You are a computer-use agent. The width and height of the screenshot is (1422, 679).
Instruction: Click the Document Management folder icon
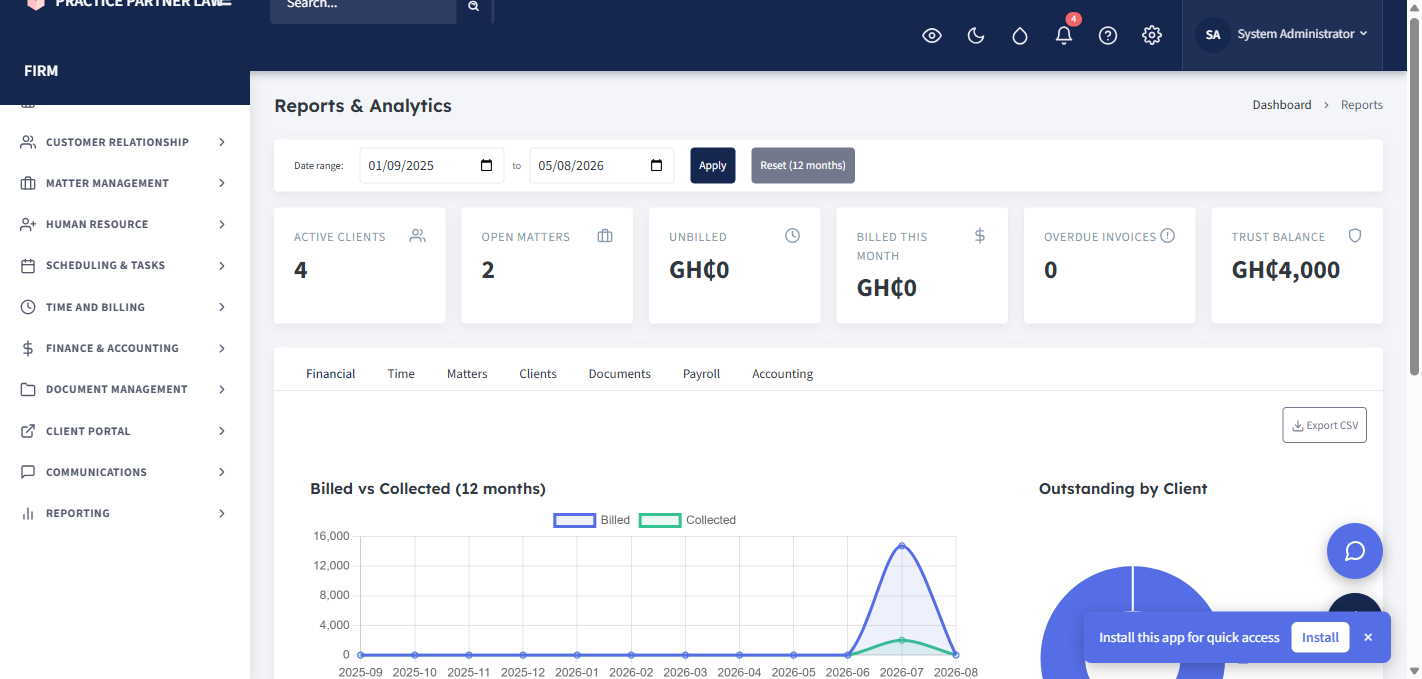[x=28, y=389]
